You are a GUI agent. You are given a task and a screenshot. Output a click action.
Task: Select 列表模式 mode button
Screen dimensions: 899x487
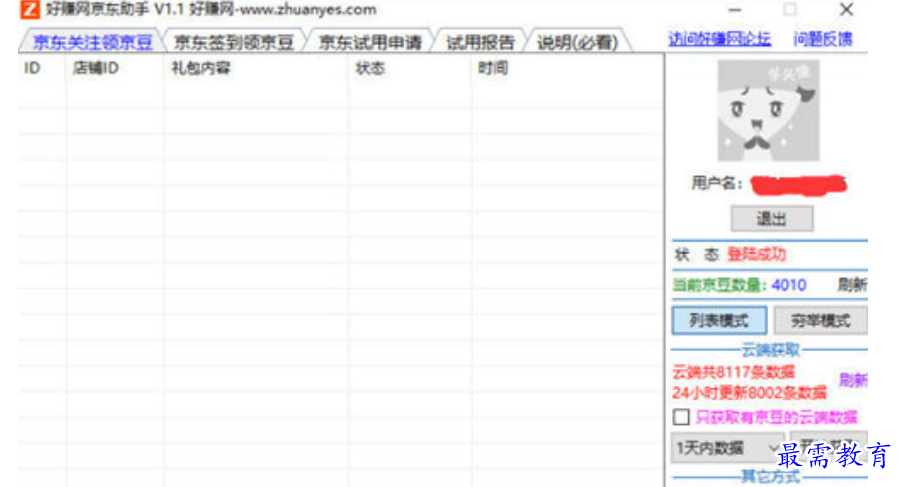719,321
